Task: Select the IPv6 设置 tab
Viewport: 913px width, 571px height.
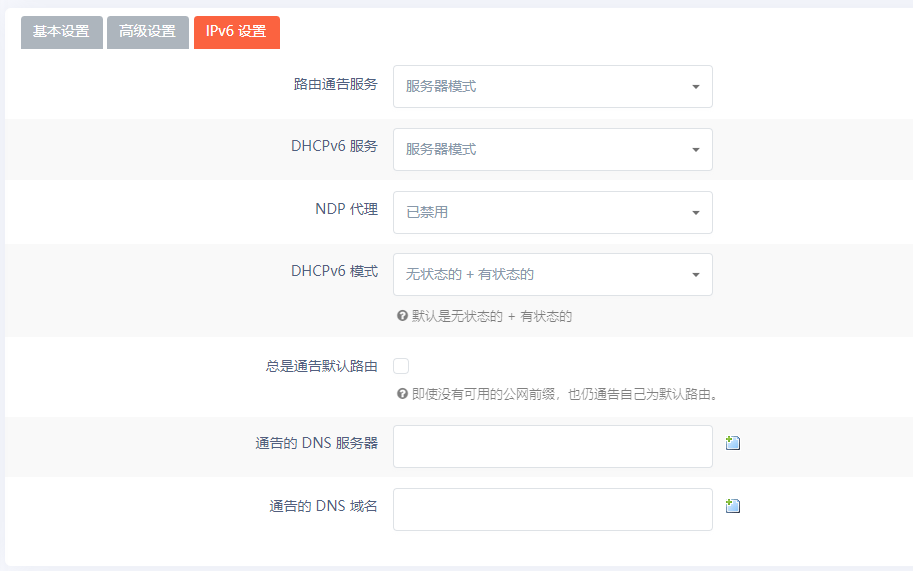Action: [x=236, y=32]
